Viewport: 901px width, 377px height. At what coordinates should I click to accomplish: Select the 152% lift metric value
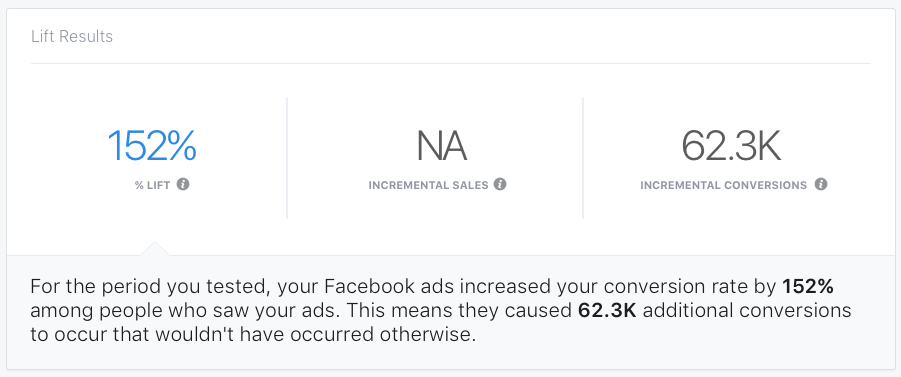click(152, 145)
